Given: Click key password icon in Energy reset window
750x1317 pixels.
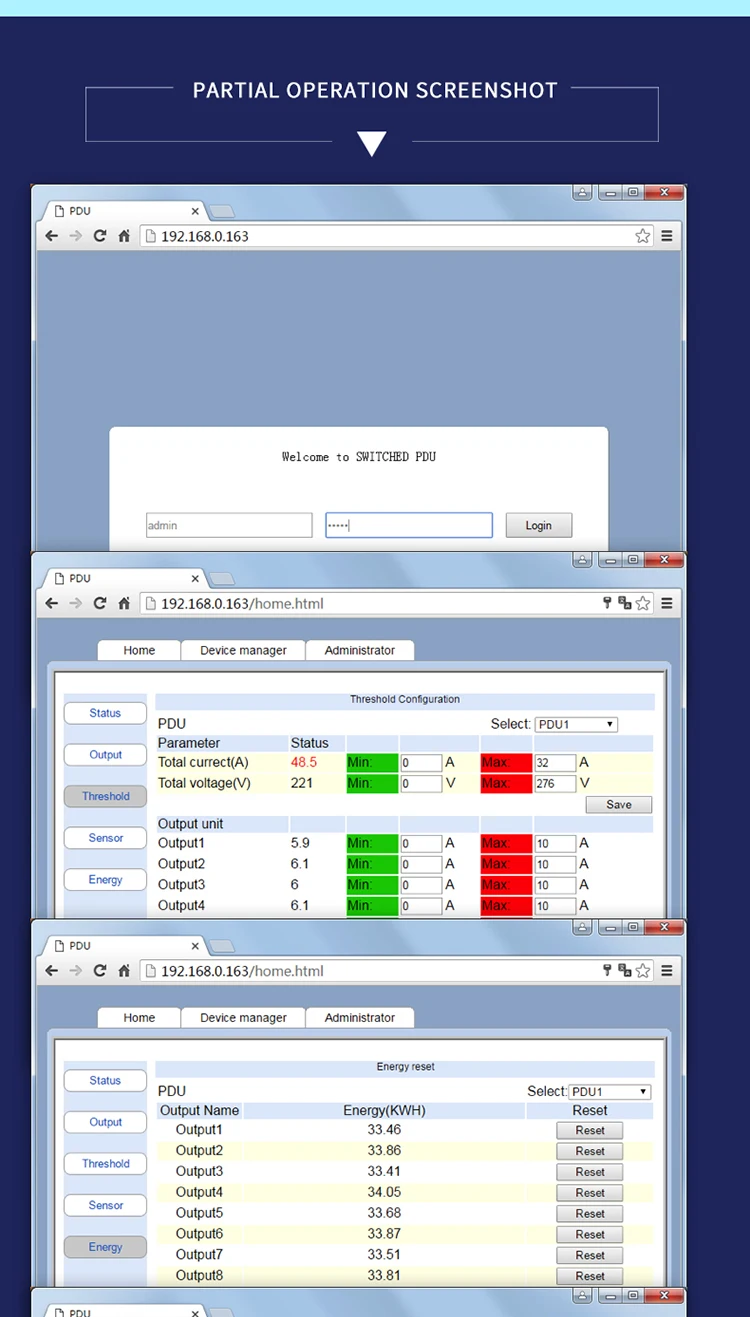Looking at the screenshot, I should tap(606, 971).
